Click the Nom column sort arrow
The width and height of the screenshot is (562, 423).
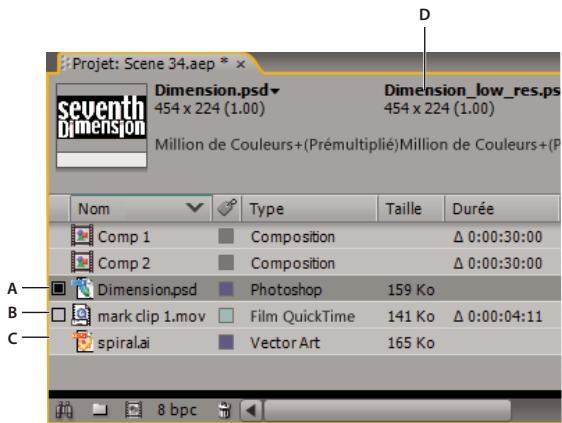[195, 207]
